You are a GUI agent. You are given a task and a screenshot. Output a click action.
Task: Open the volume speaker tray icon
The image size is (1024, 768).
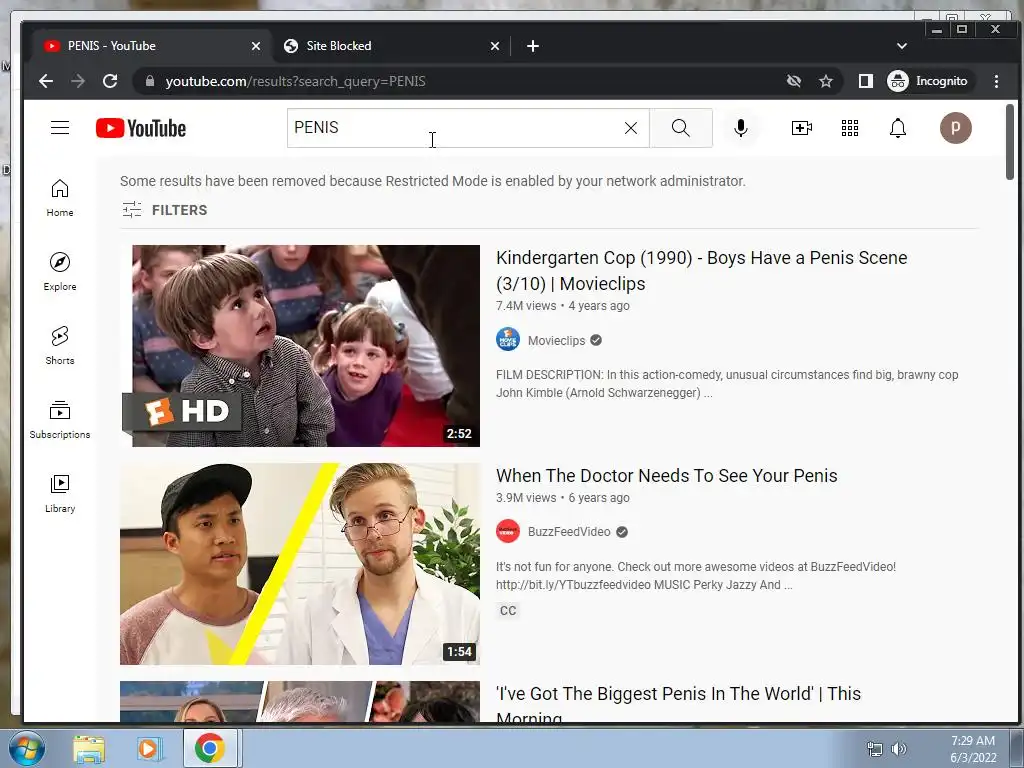coord(899,749)
